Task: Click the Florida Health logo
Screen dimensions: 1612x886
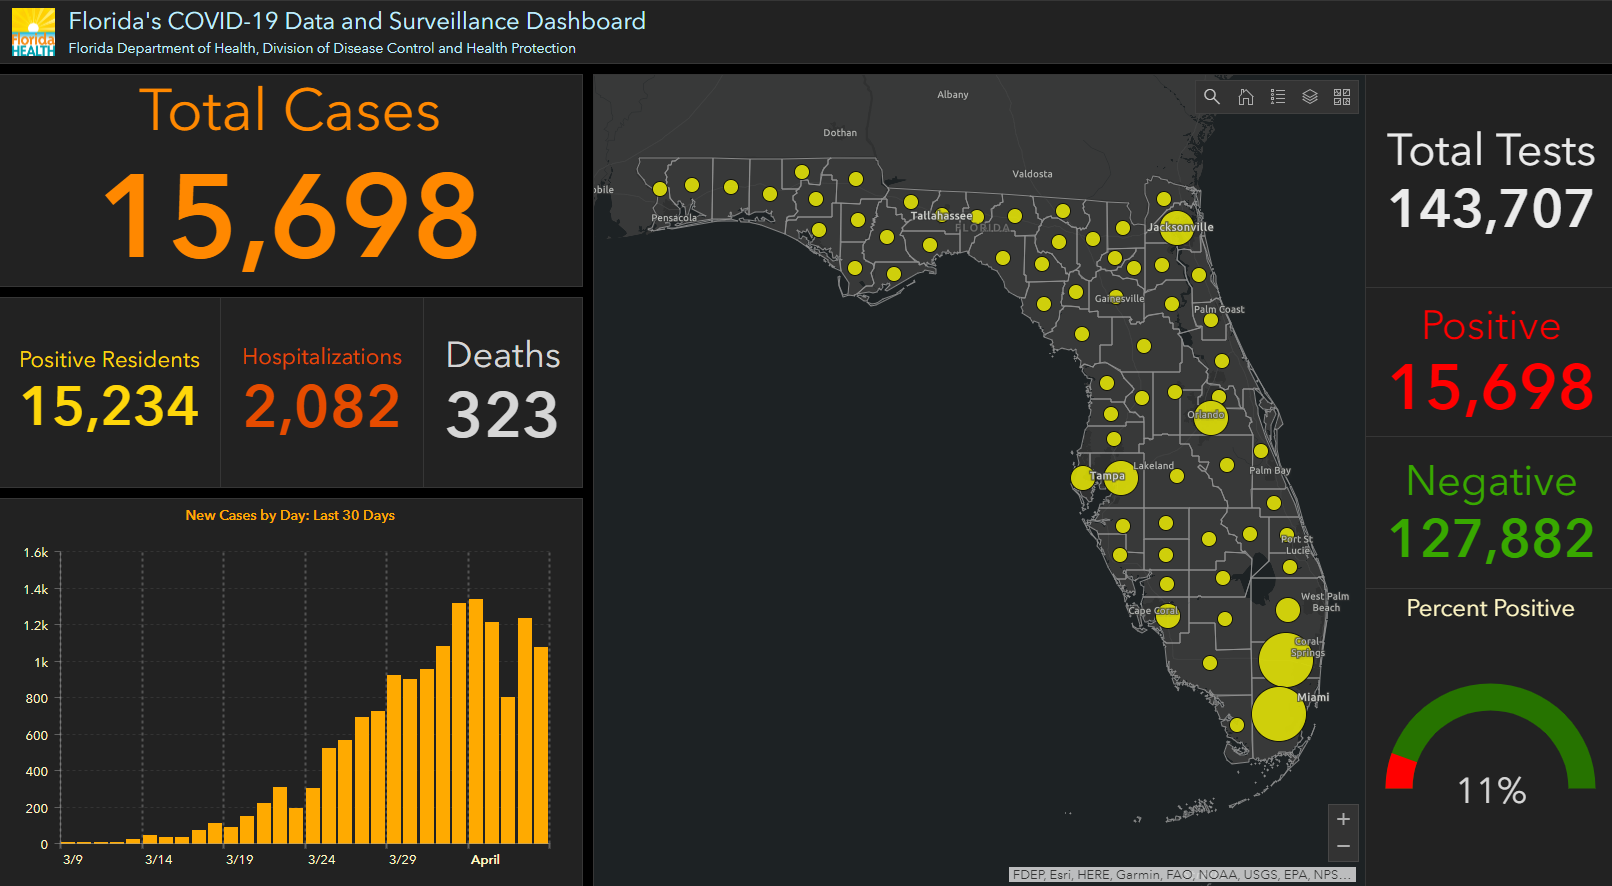Action: (x=33, y=32)
